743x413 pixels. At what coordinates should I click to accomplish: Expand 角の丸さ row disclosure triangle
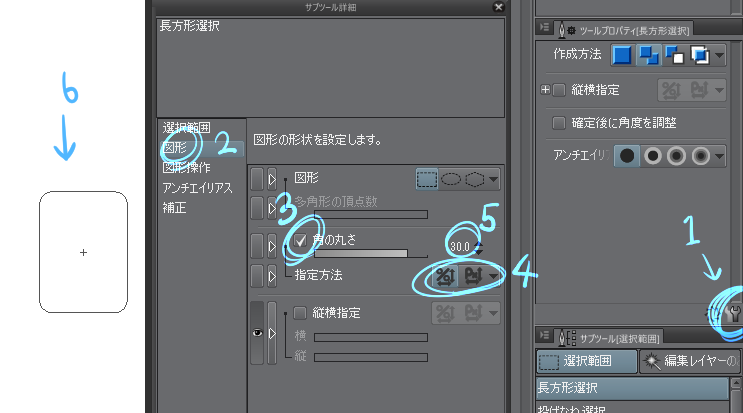click(x=272, y=247)
